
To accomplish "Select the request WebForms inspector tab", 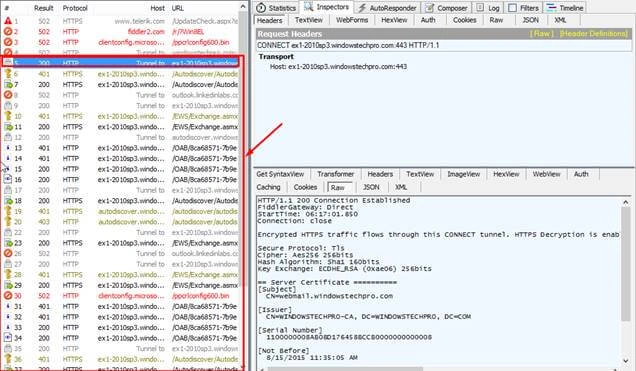I will point(352,20).
